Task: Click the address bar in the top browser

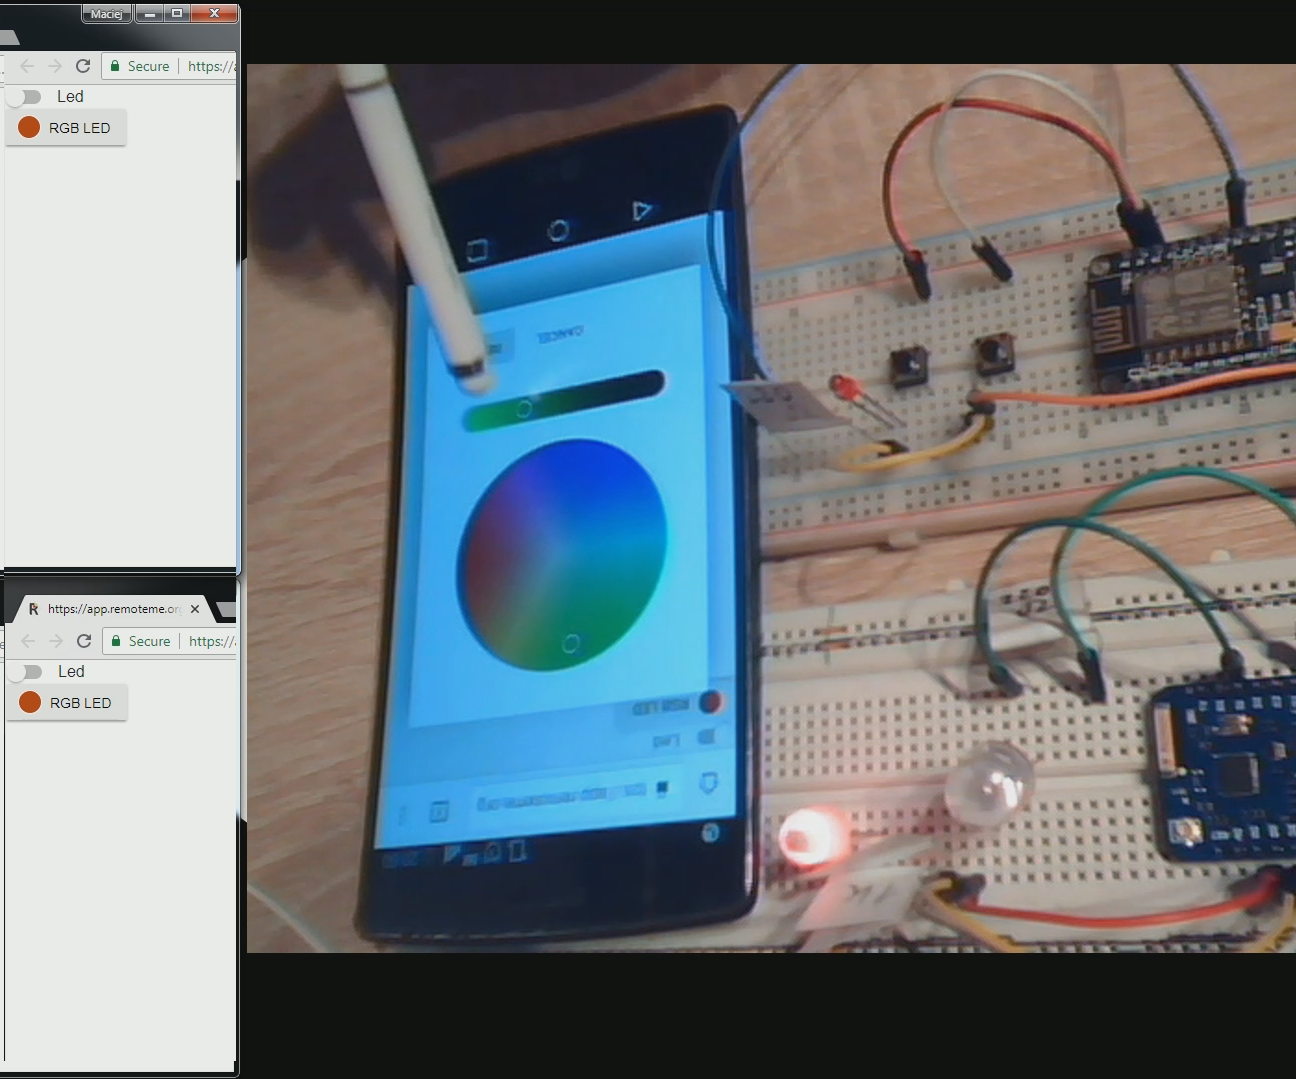Action: click(x=210, y=66)
